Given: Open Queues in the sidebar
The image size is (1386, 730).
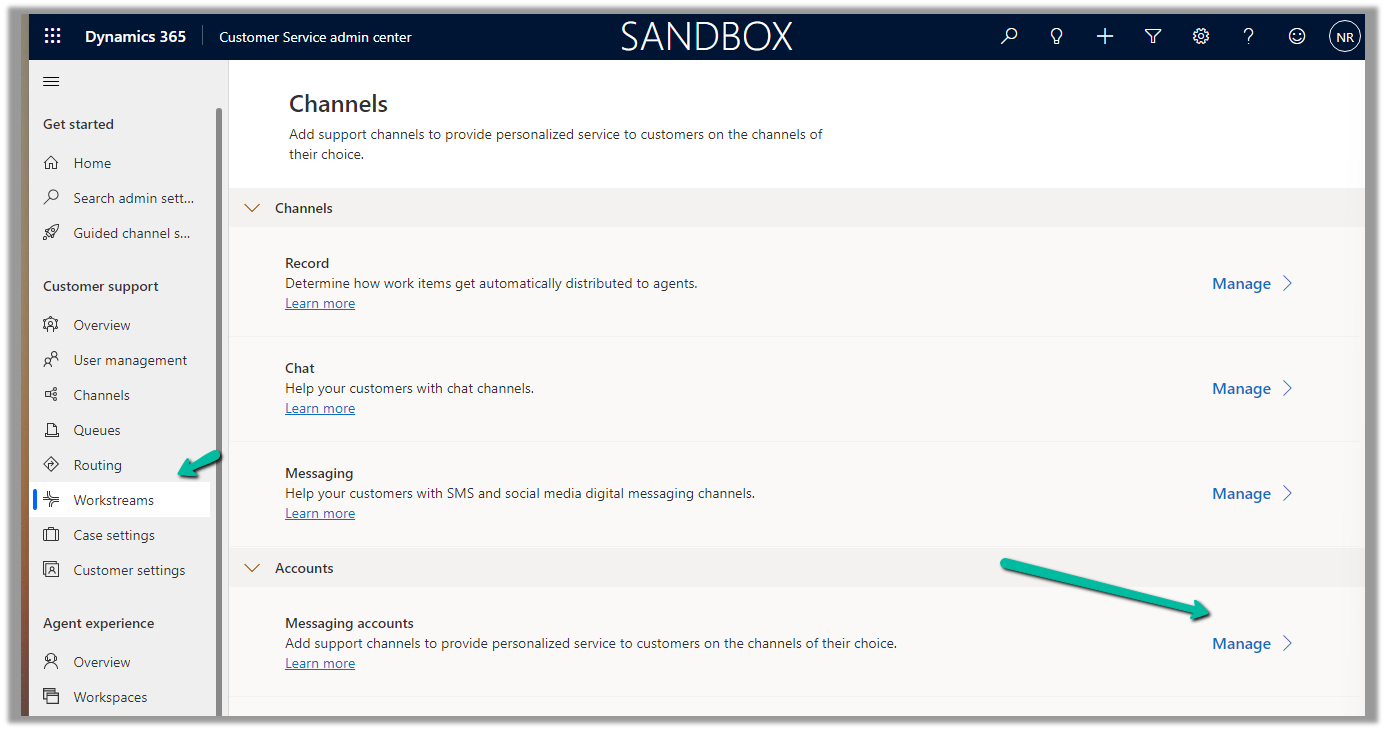Looking at the screenshot, I should click(x=96, y=430).
